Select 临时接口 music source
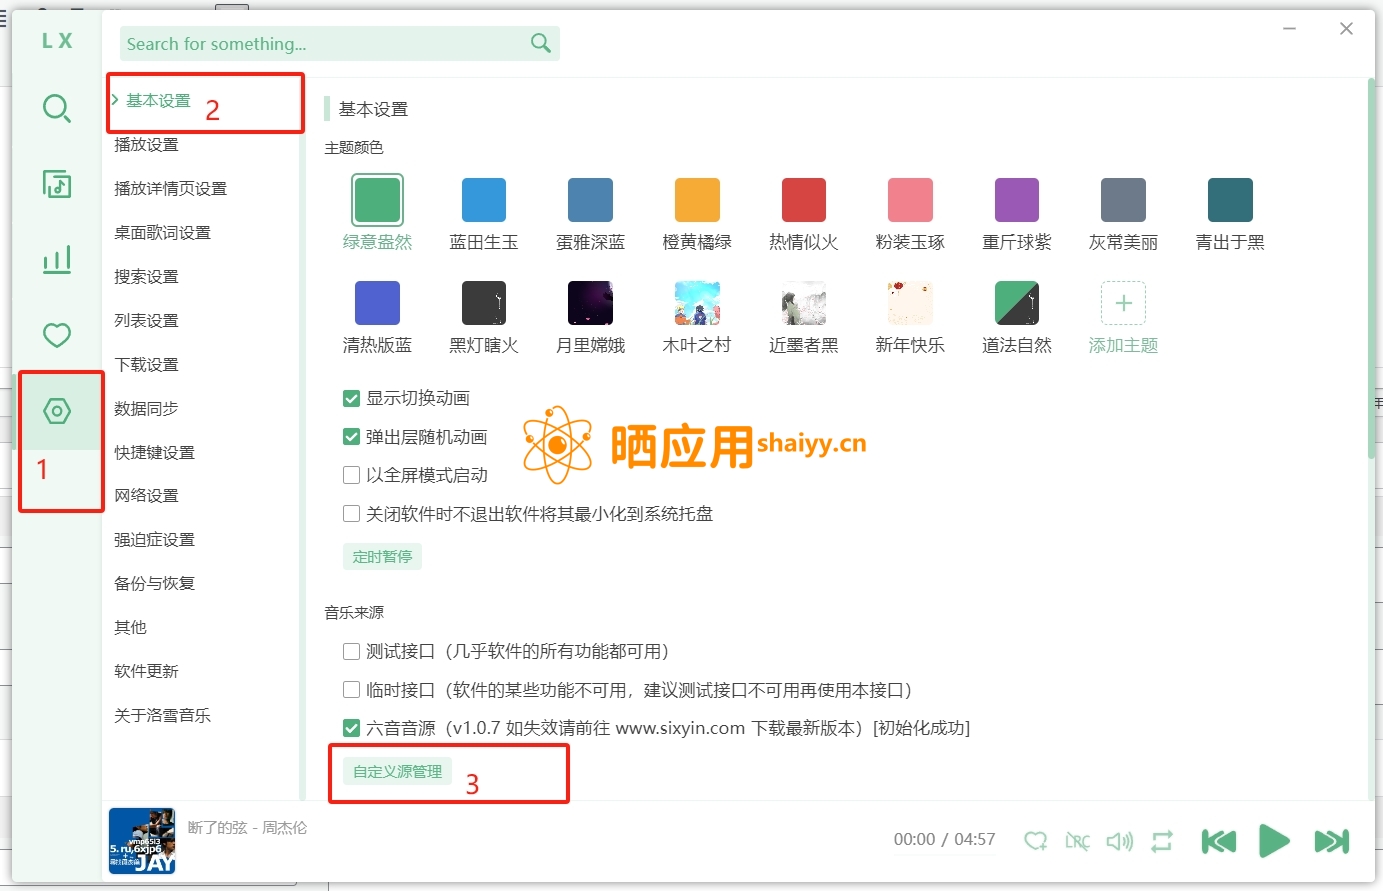 351,690
